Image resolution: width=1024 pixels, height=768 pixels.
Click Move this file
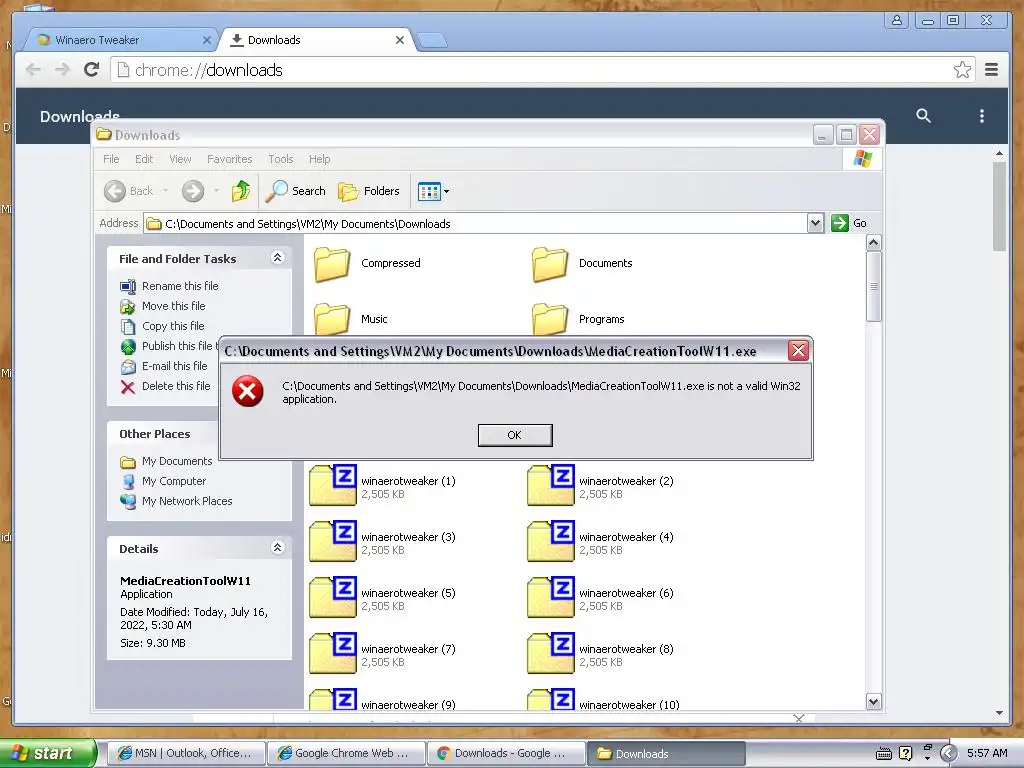(163, 306)
